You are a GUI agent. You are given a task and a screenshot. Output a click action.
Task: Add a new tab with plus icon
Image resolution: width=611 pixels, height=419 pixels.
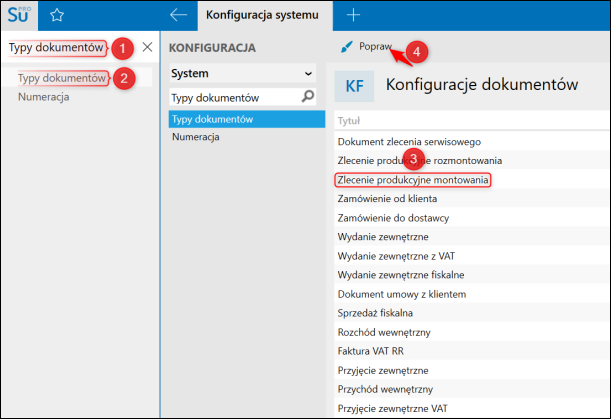coord(353,15)
